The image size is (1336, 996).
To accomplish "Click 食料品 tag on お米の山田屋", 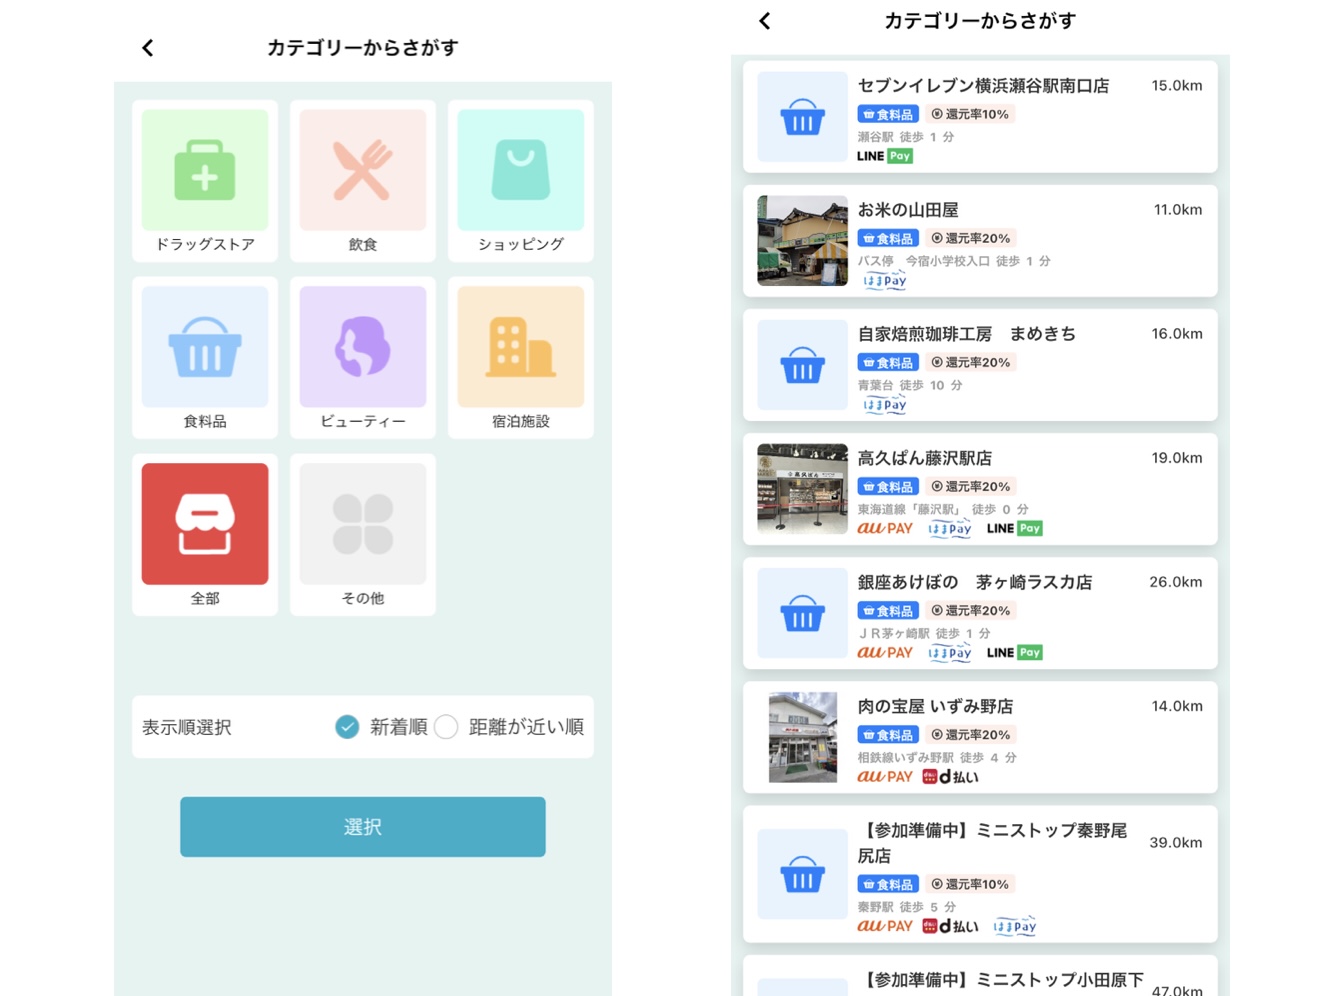I will click(888, 238).
